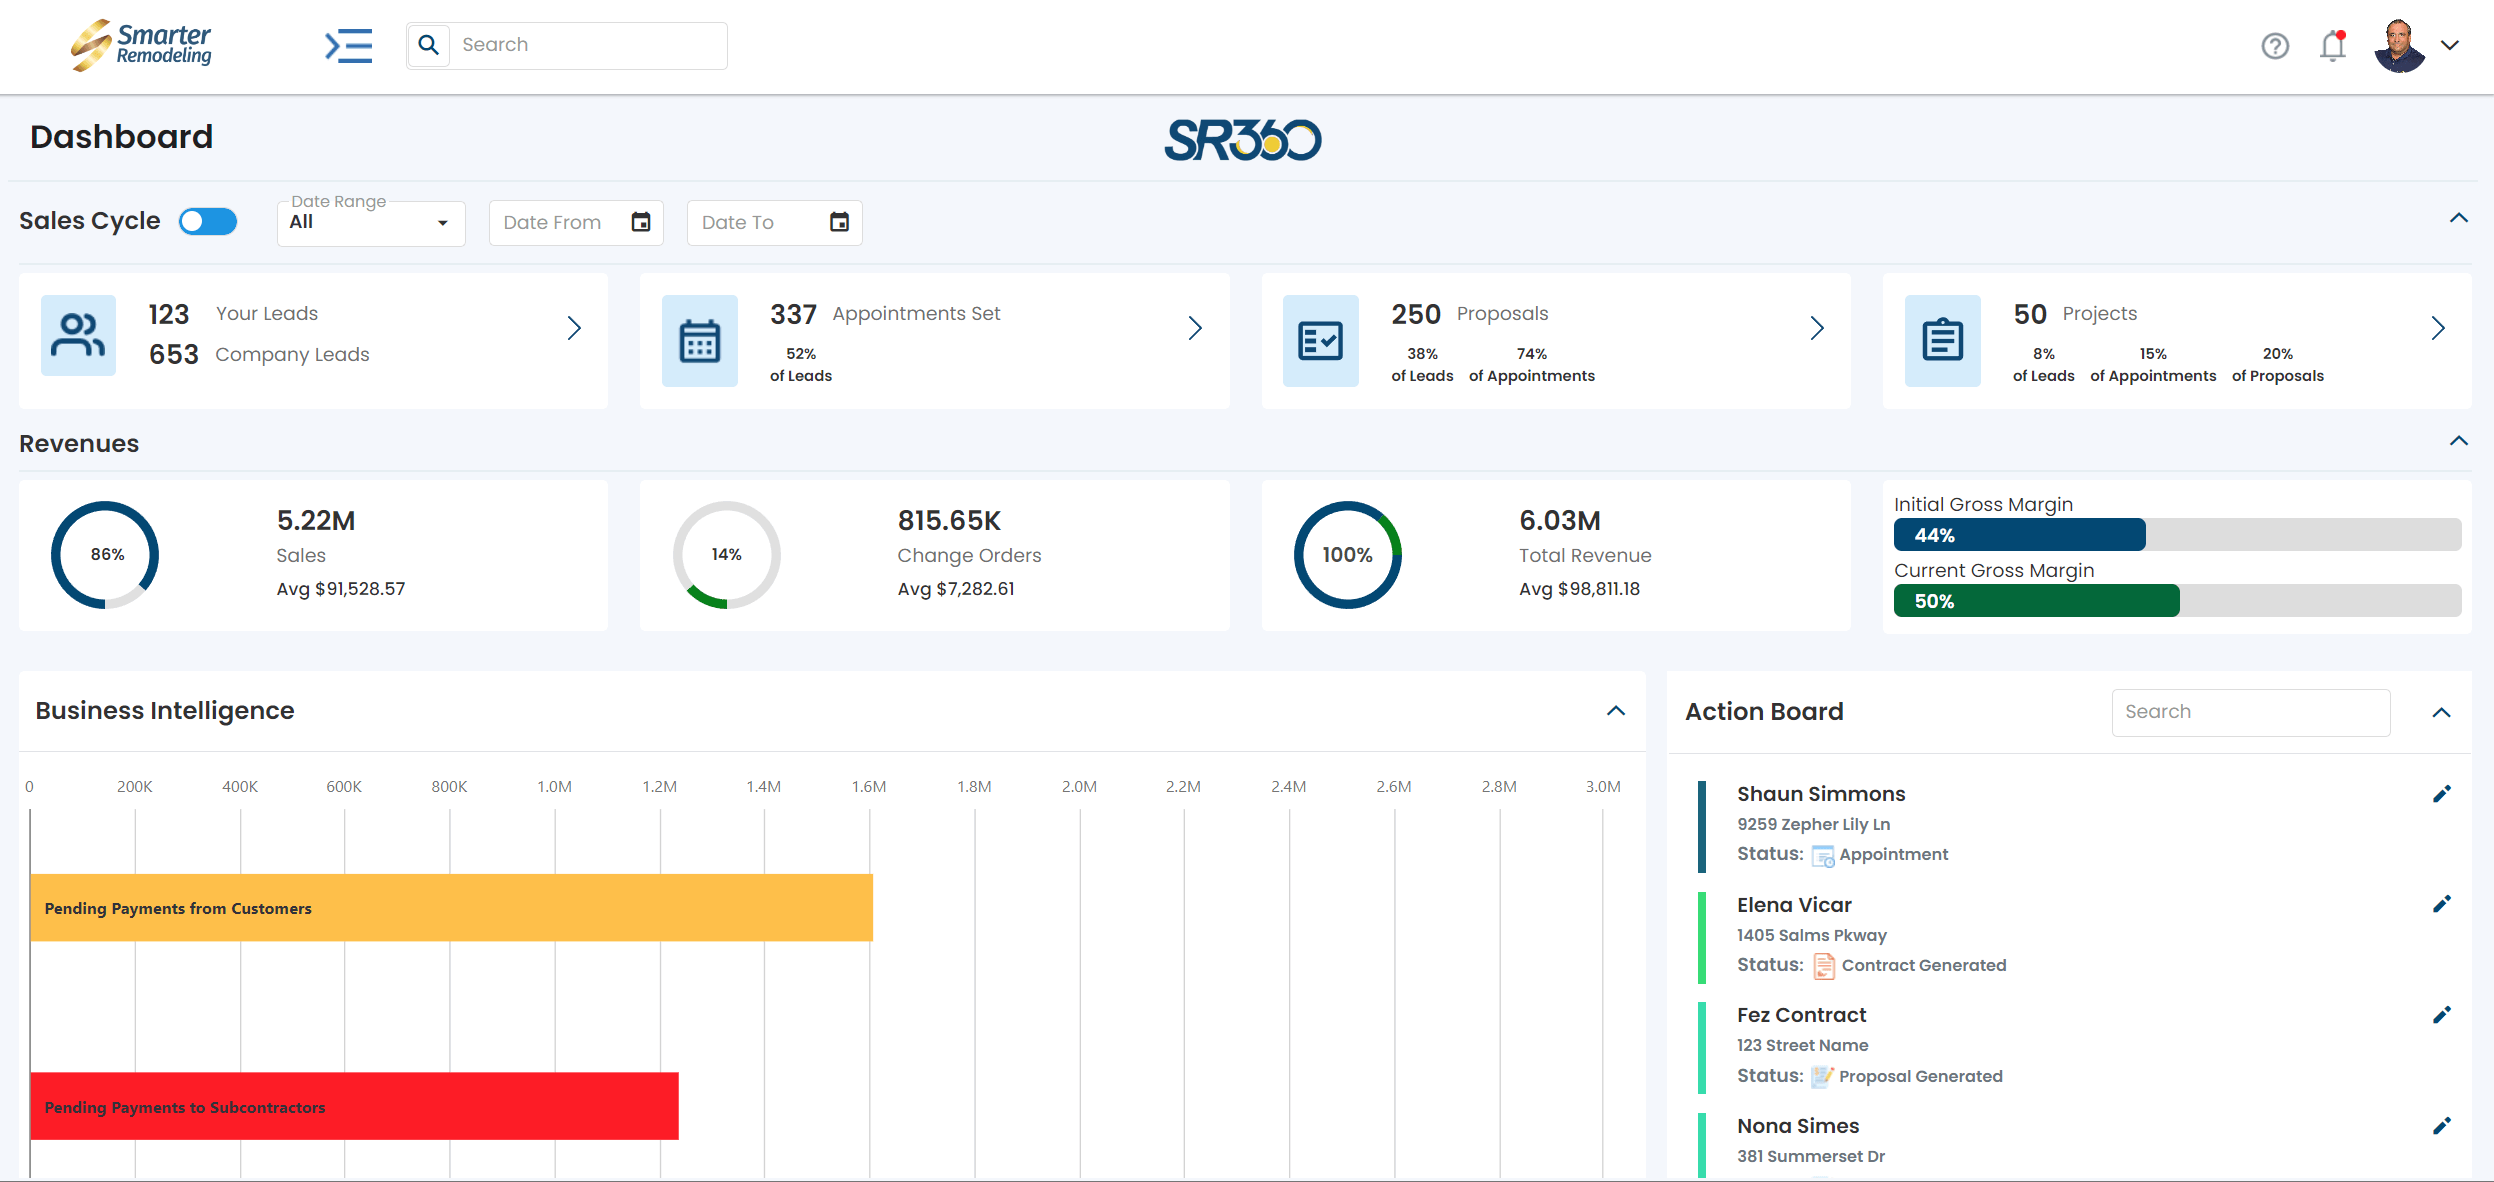Collapse the Business Intelligence panel

pyautogui.click(x=1615, y=711)
